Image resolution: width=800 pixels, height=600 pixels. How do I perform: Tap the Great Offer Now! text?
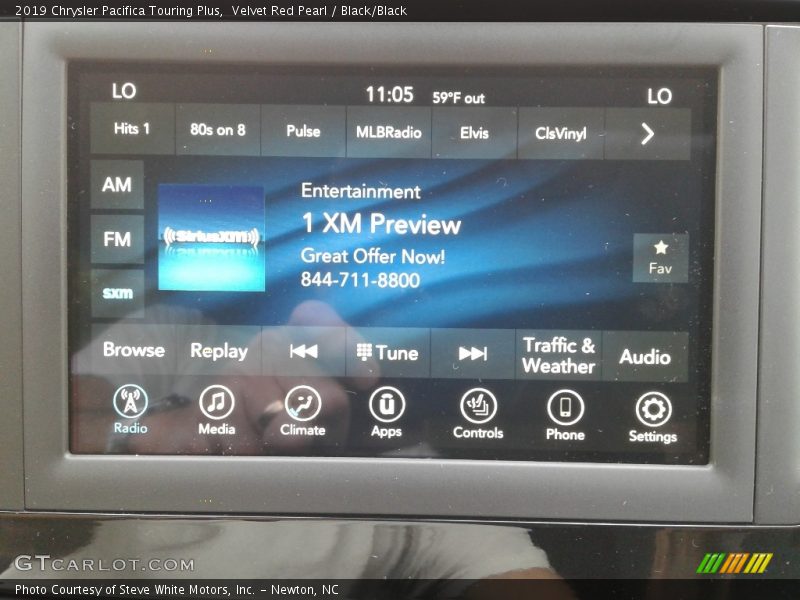click(x=373, y=256)
